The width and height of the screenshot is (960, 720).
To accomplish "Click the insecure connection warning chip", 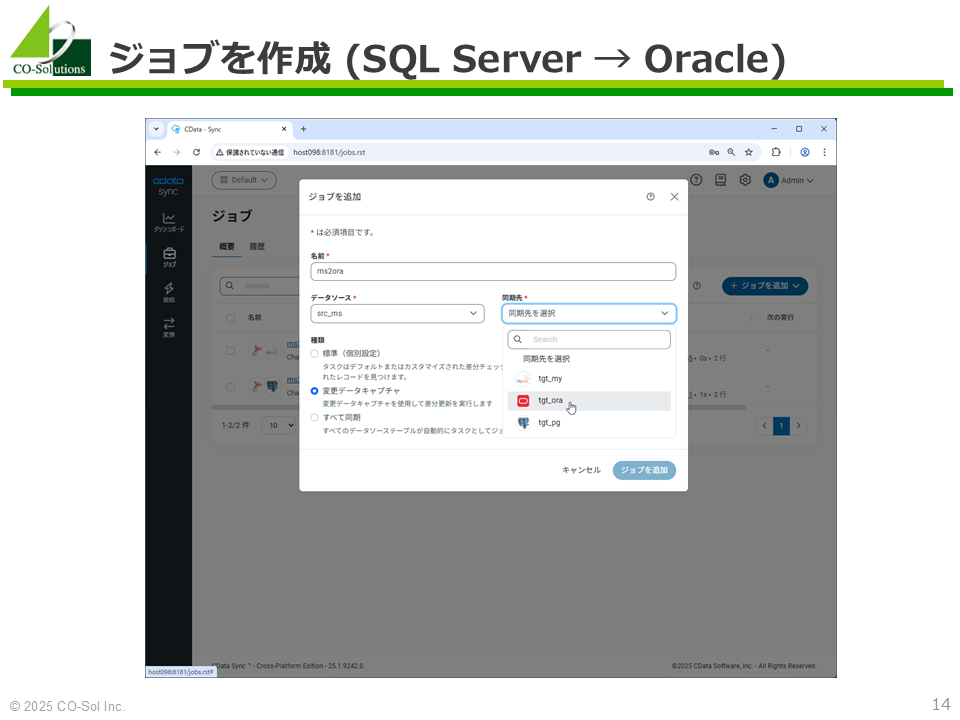I will [250, 152].
